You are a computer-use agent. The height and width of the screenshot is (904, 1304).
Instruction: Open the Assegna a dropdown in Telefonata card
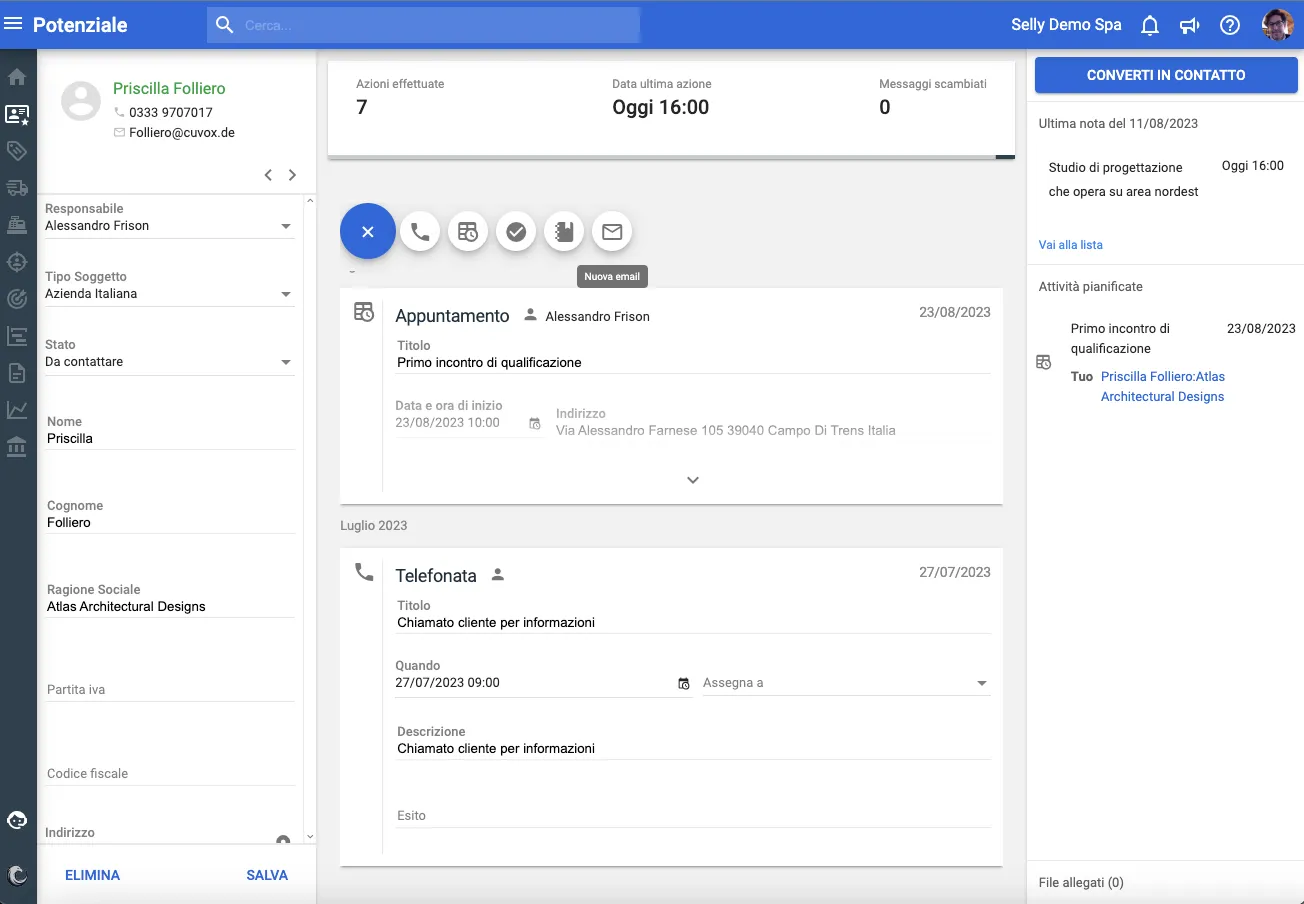tap(981, 682)
